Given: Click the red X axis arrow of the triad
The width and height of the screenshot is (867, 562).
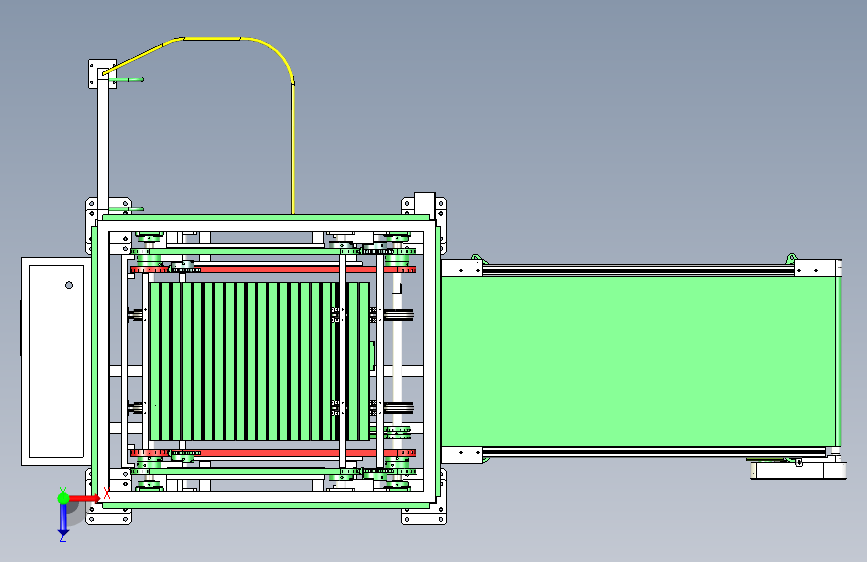Looking at the screenshot, I should tap(84, 498).
